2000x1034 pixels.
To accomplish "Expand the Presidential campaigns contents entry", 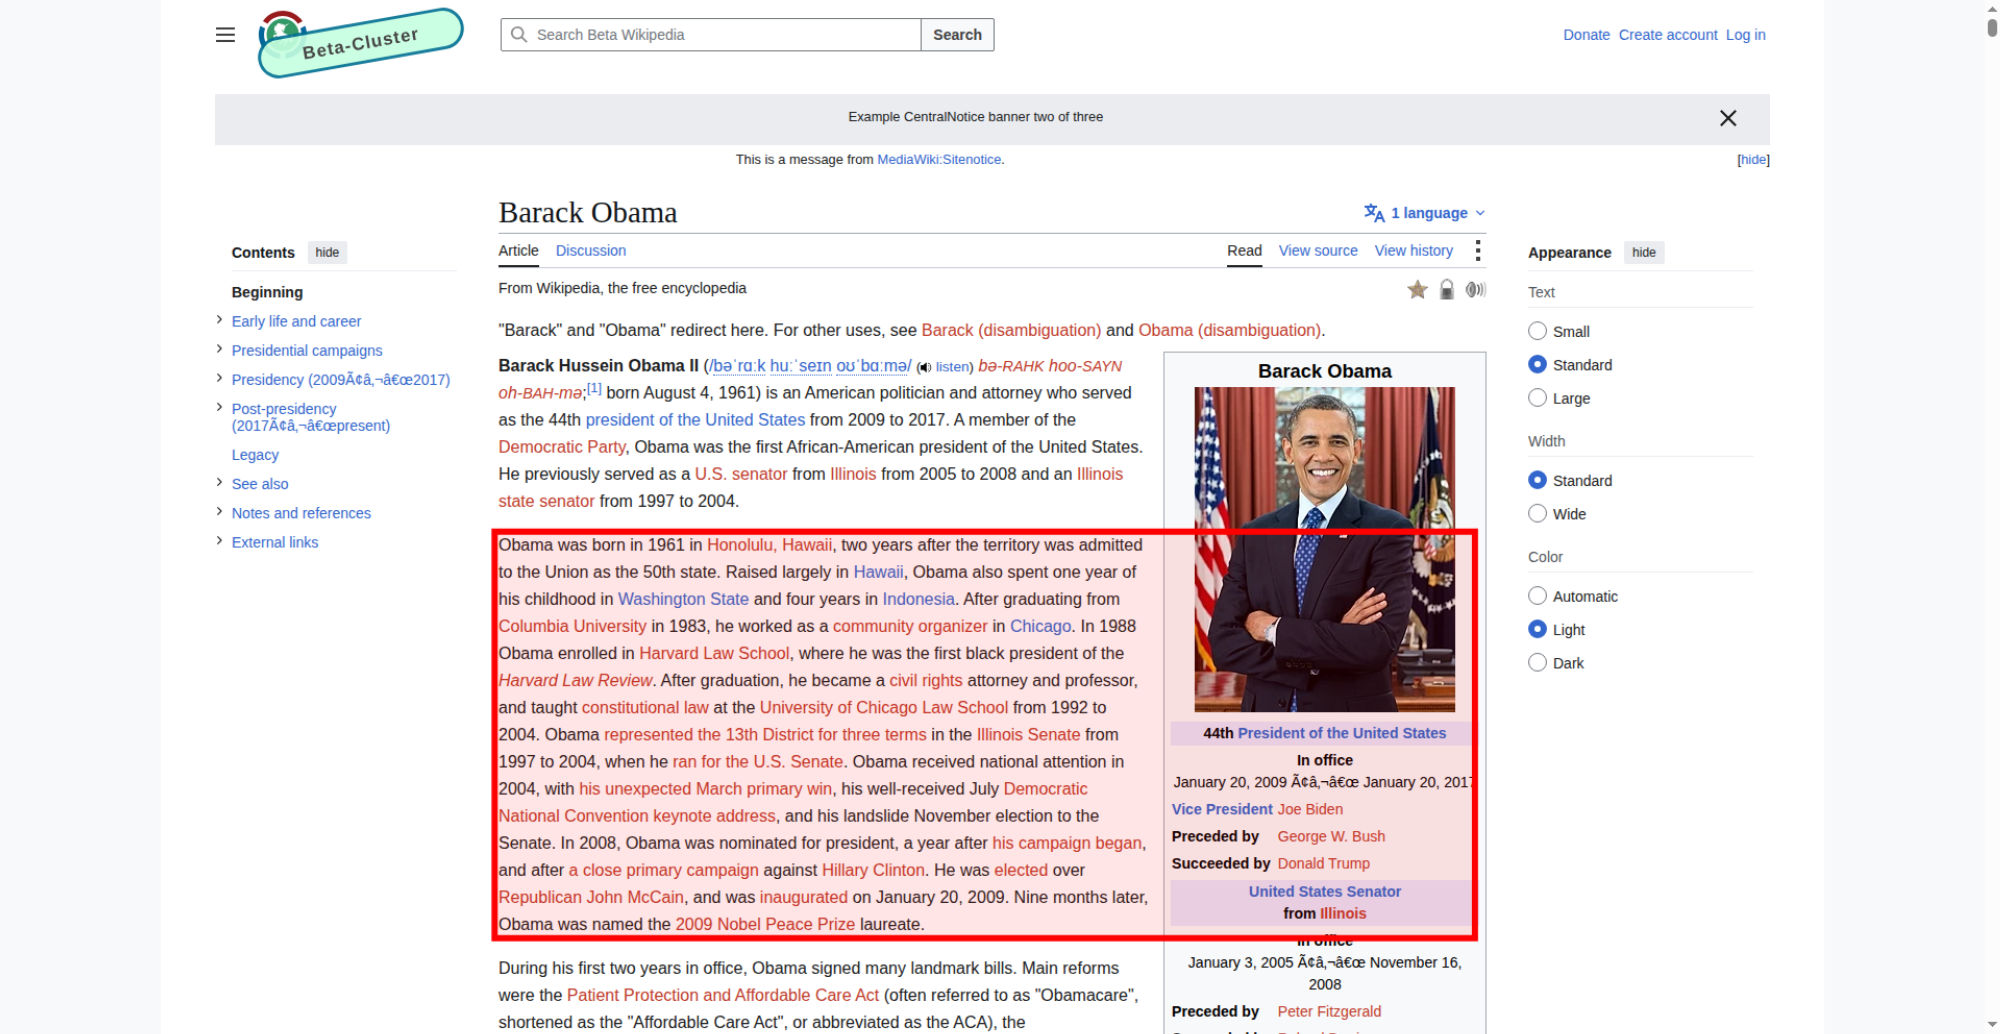I will [219, 349].
